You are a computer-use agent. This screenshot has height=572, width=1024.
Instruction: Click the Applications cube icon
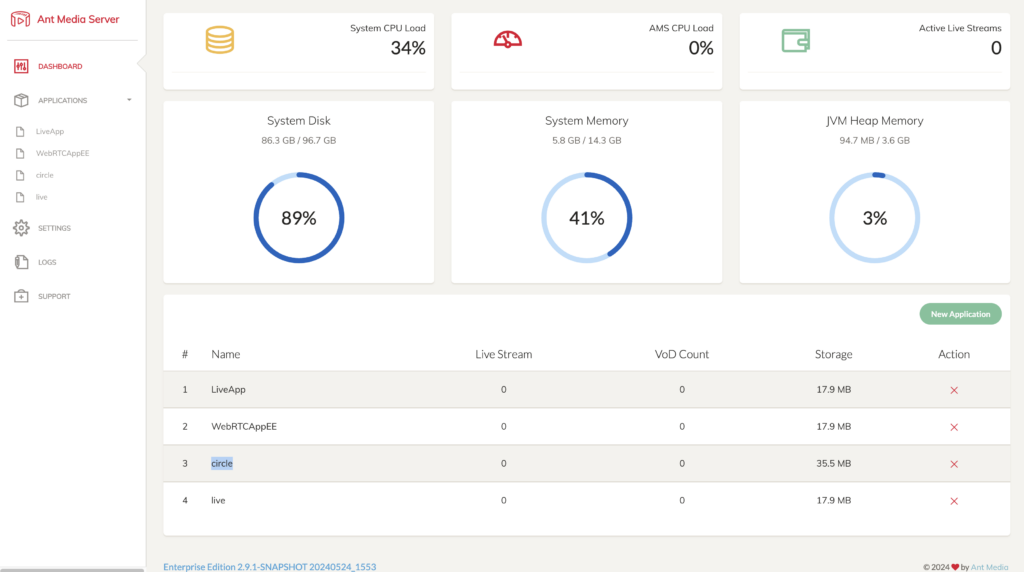21,100
